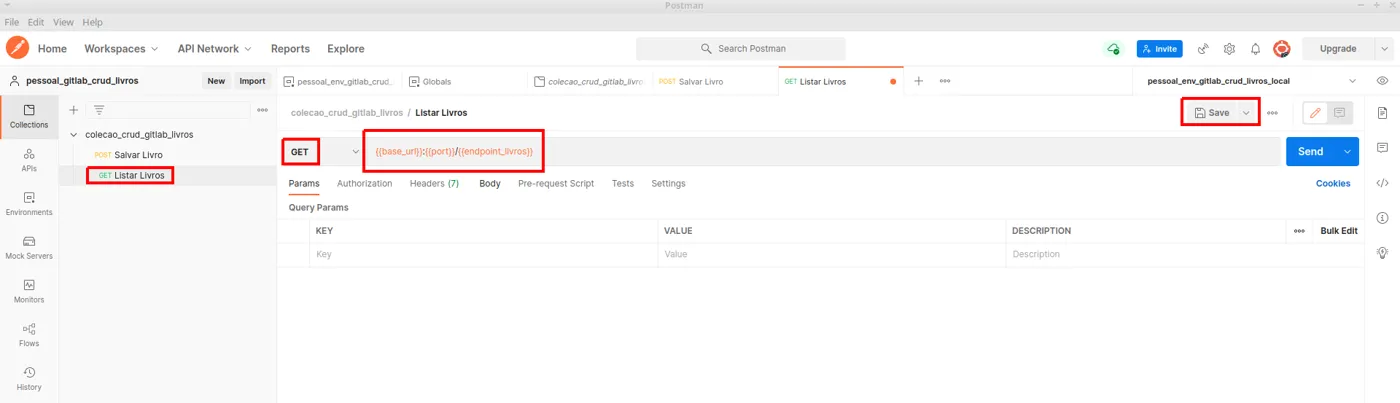The image size is (1400, 403).
Task: Open the History sidebar panel
Action: (x=29, y=378)
